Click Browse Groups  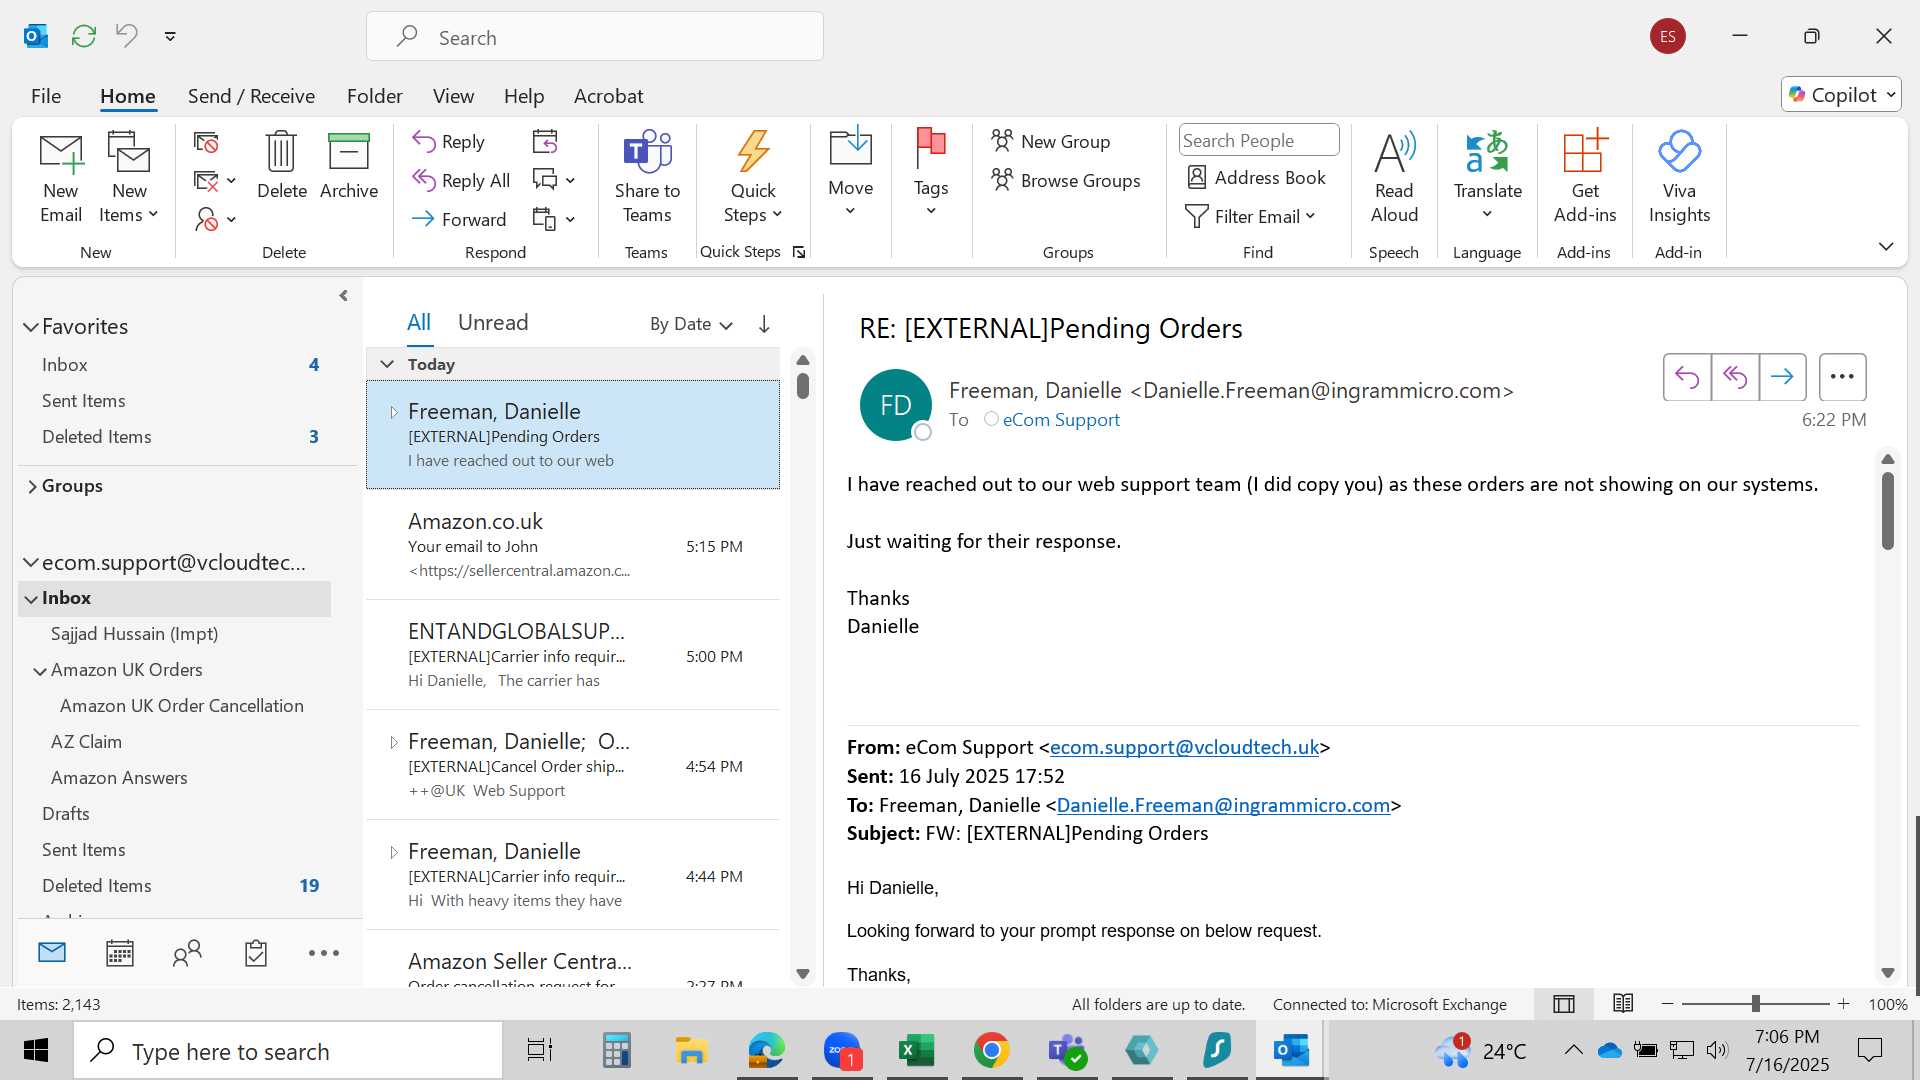1065,181
